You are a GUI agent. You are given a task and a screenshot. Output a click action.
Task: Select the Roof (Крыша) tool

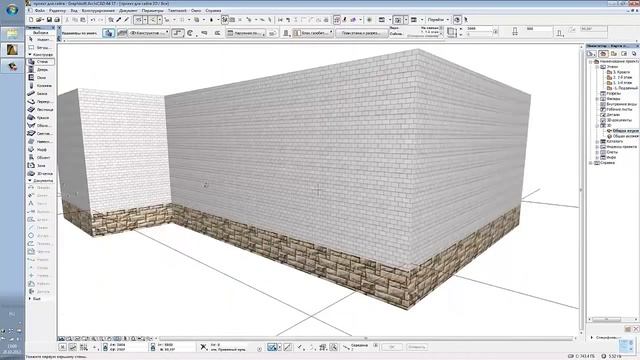[40, 118]
